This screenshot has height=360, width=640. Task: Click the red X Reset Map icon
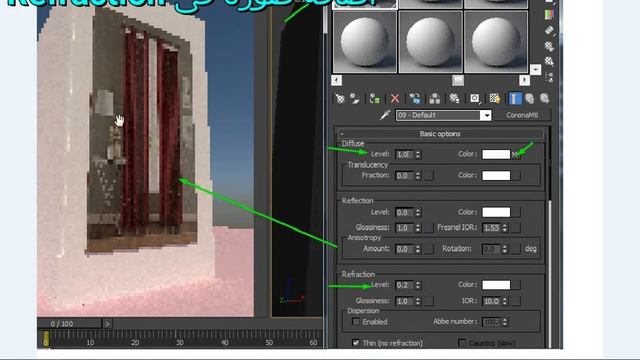(x=395, y=98)
